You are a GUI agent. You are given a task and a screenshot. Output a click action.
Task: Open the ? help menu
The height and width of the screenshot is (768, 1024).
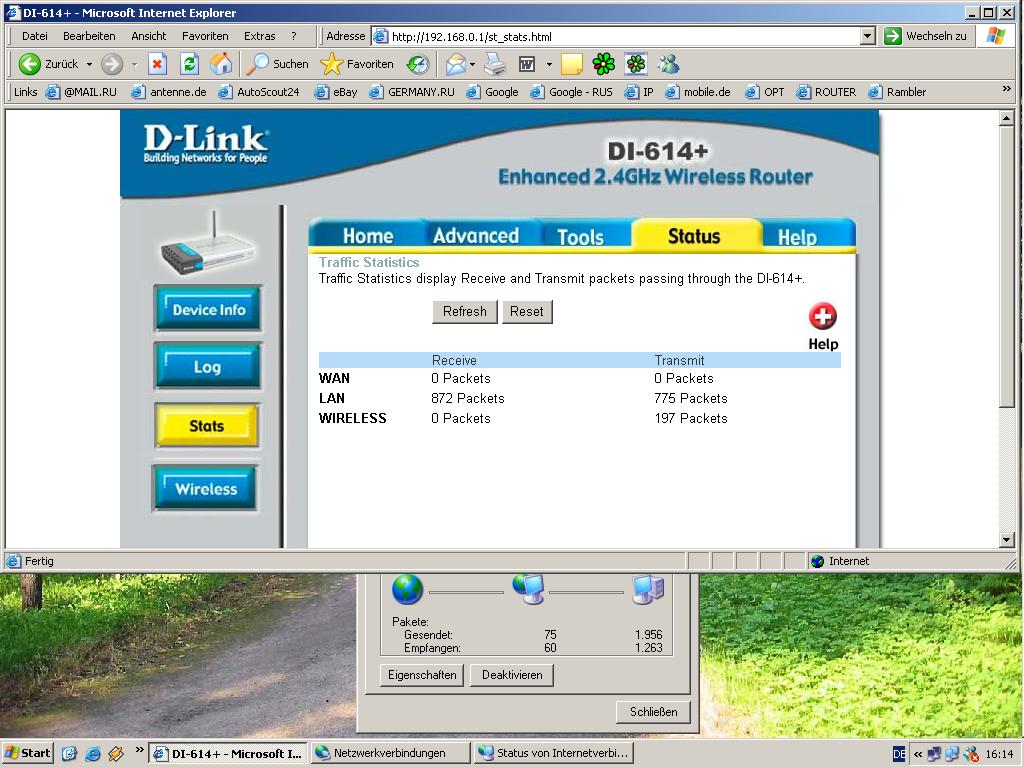294,36
